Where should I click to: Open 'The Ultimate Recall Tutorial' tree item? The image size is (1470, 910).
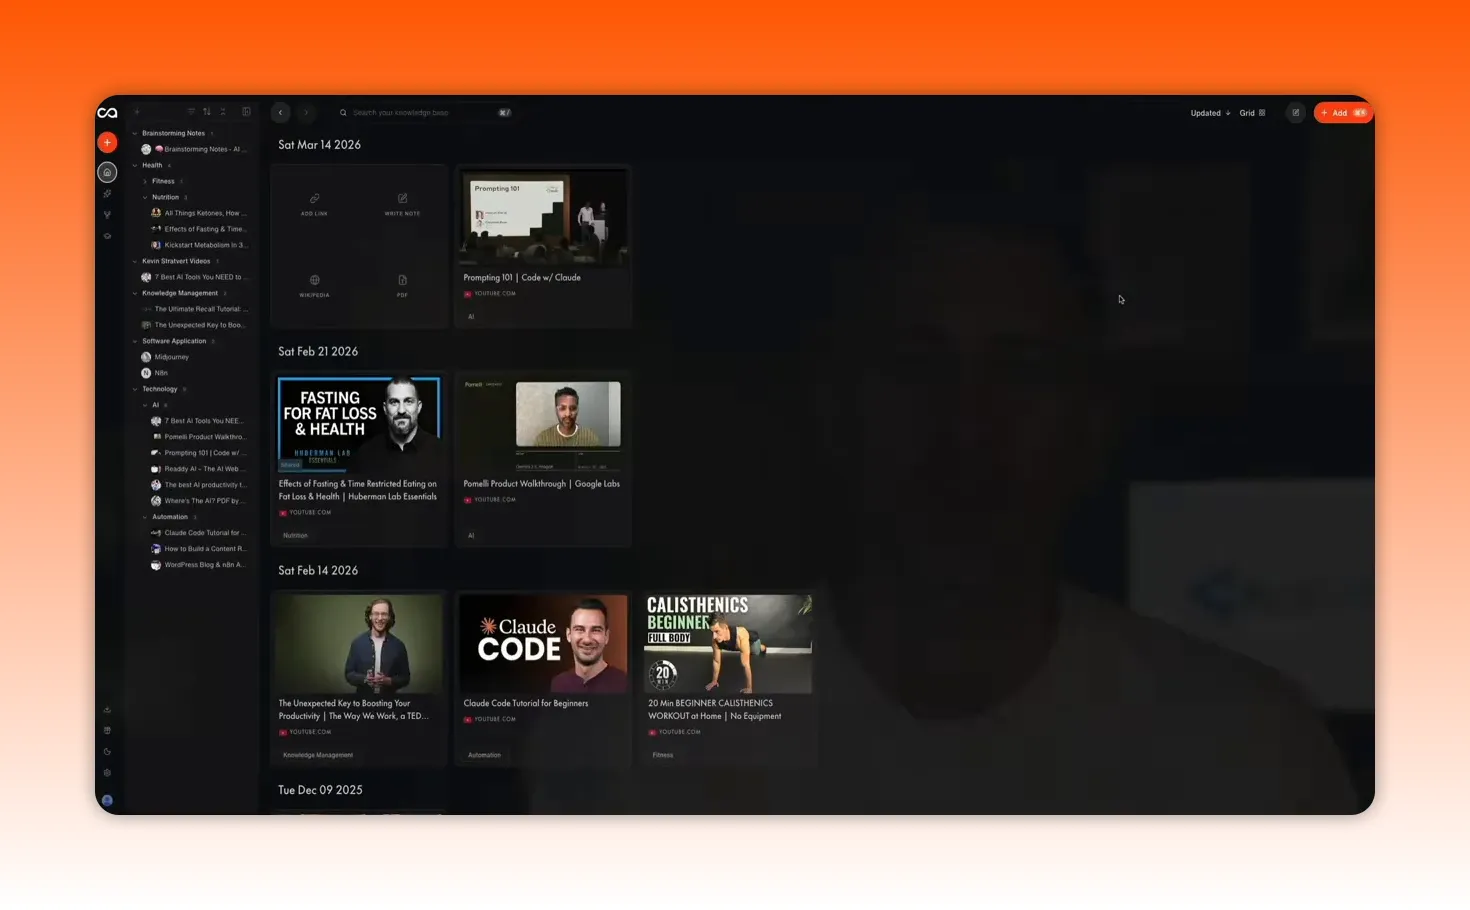[x=194, y=309]
